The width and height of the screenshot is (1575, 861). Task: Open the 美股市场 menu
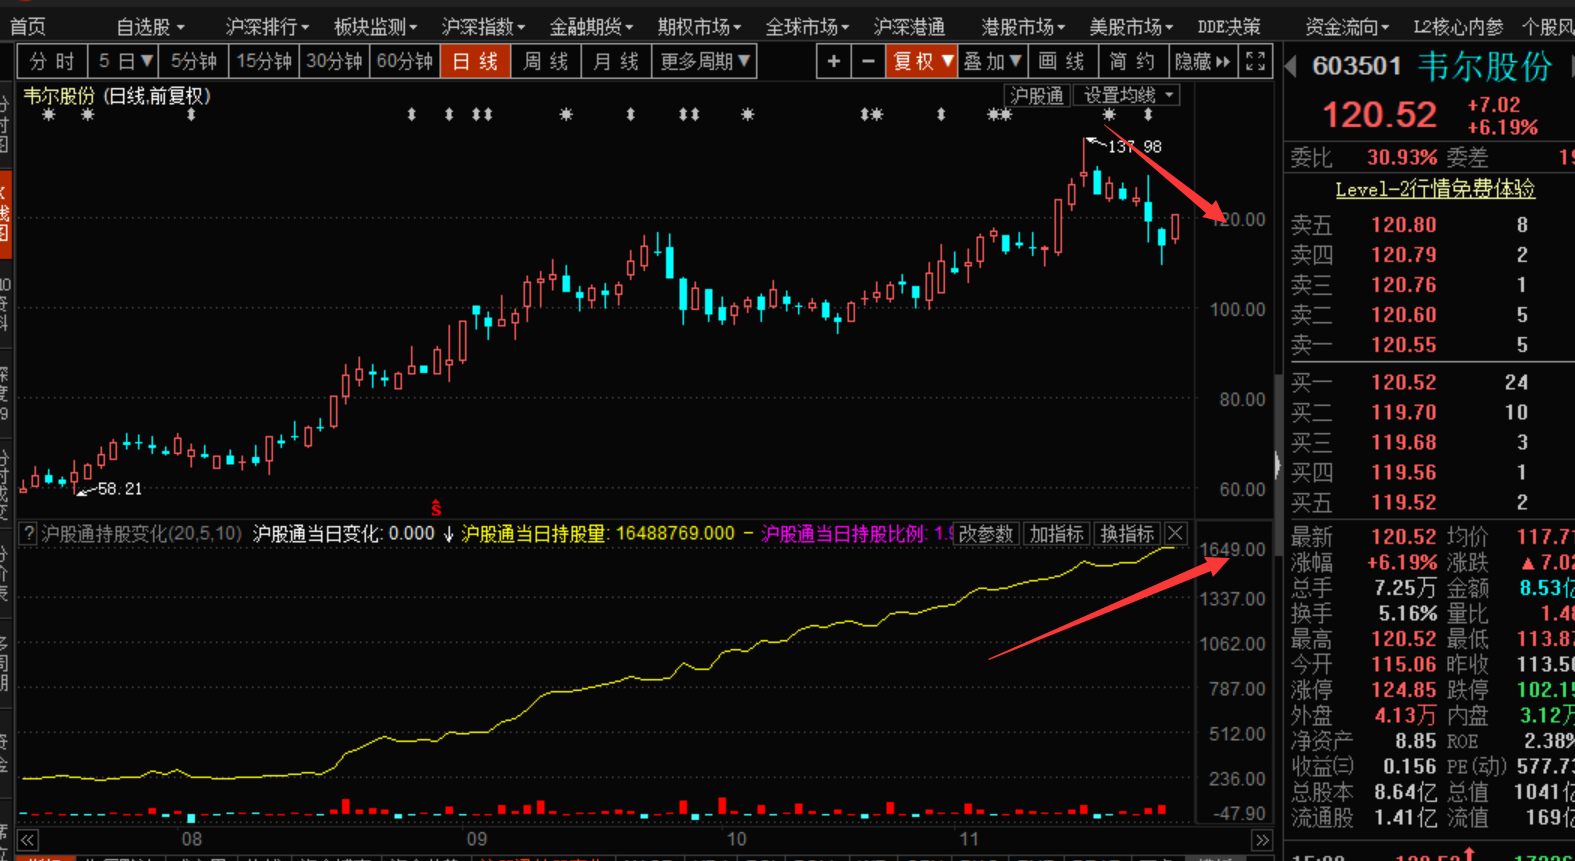click(1131, 27)
